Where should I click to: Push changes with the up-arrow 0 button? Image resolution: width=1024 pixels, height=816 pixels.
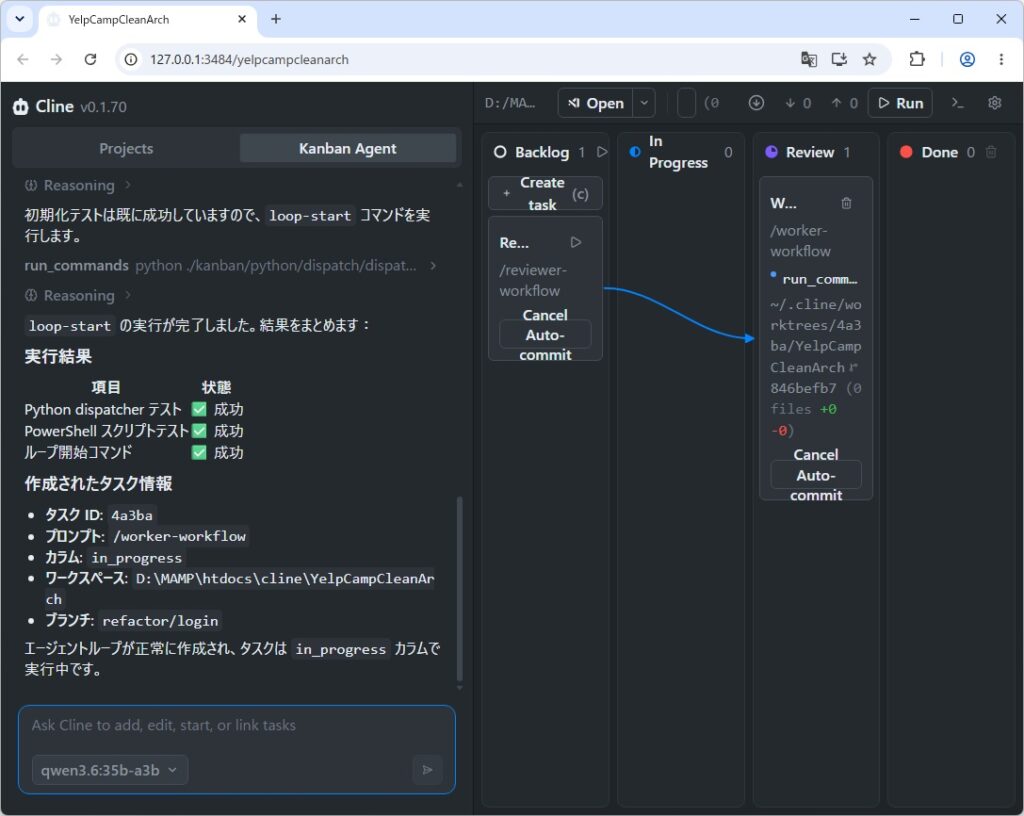(x=844, y=103)
